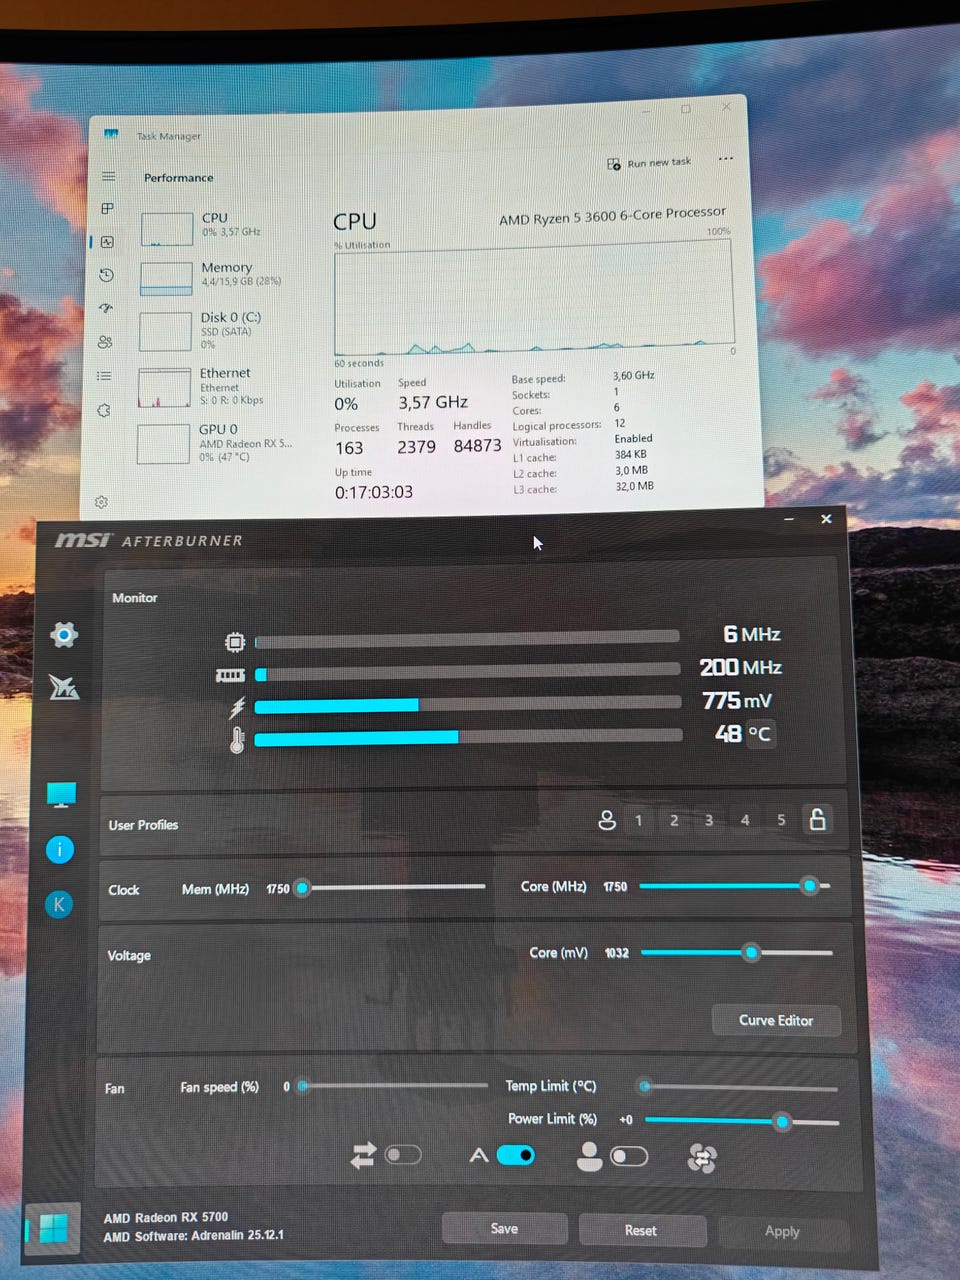
Task: Select user profile slot 2
Action: [x=674, y=820]
